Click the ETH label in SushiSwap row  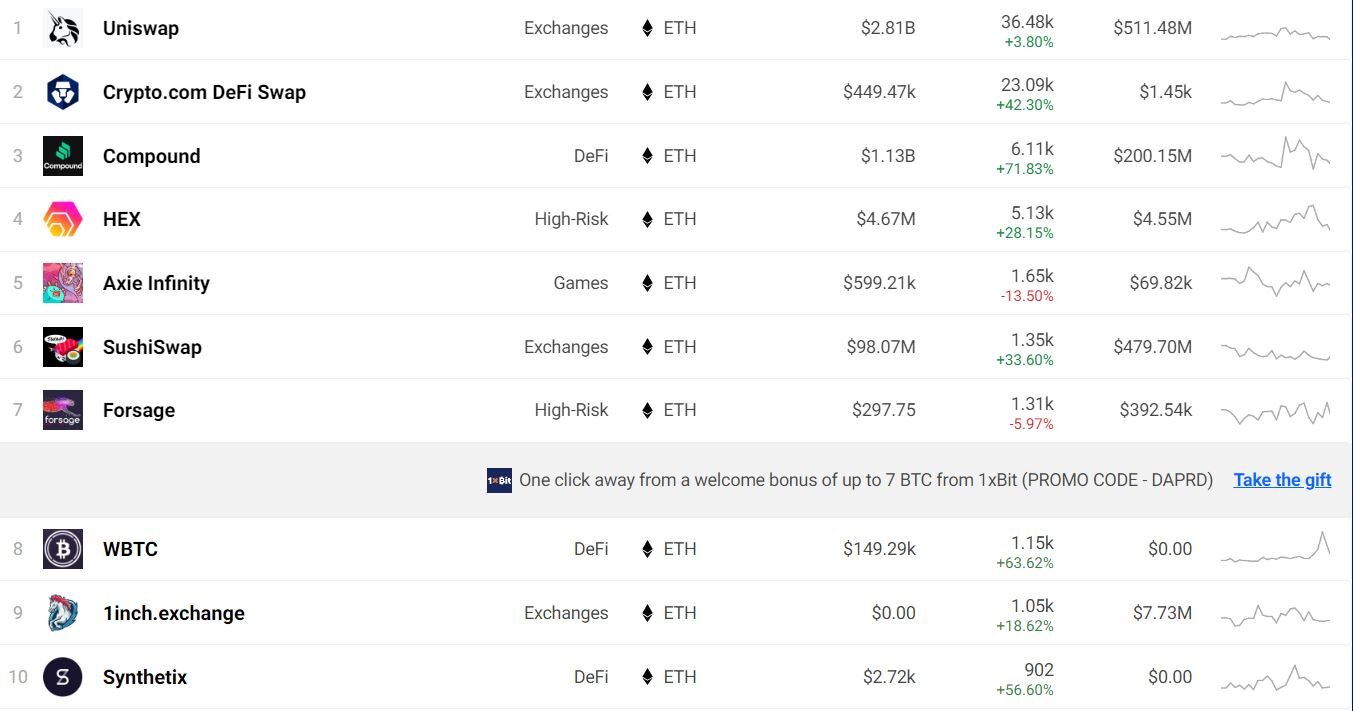(x=679, y=347)
